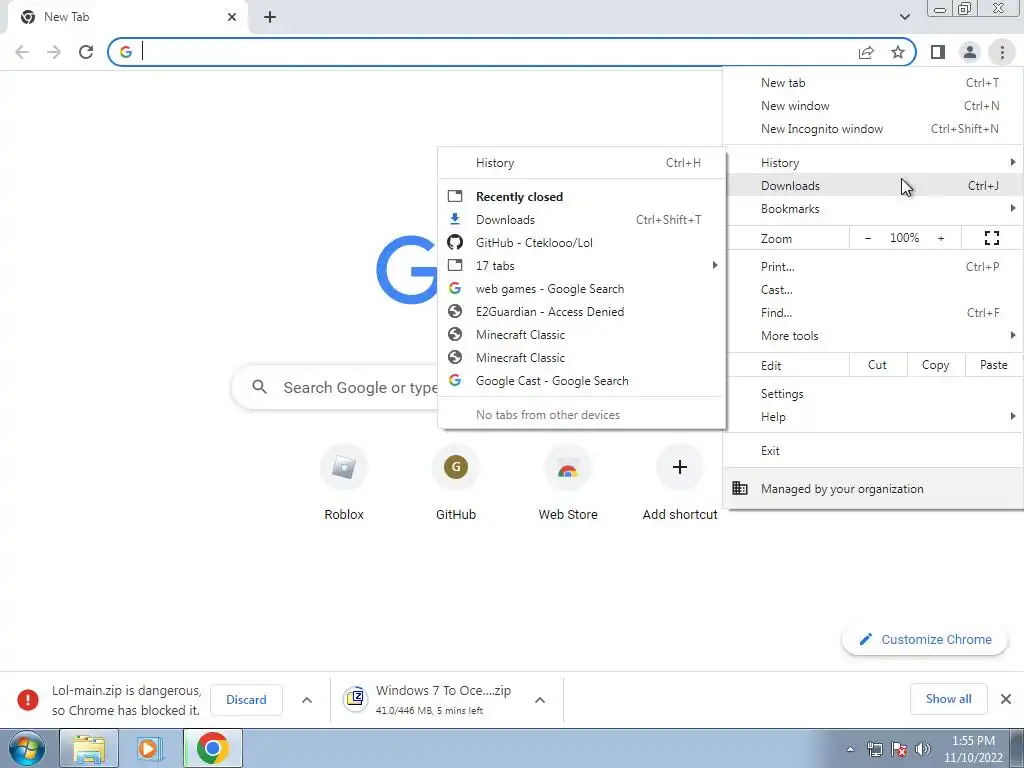Reopen GitHub - Cteklooo/Lol tab
1024x768 pixels.
click(582, 242)
